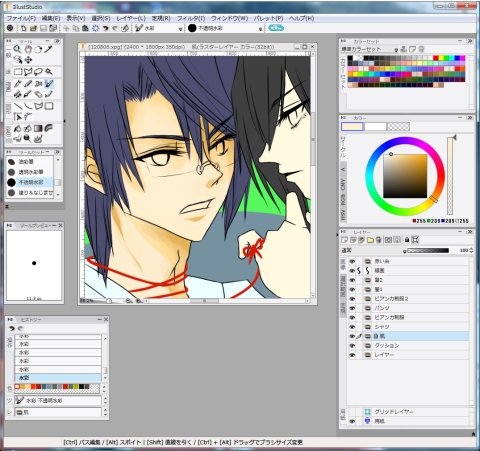
Task: Hide the 肌 layer
Action: coord(352,336)
